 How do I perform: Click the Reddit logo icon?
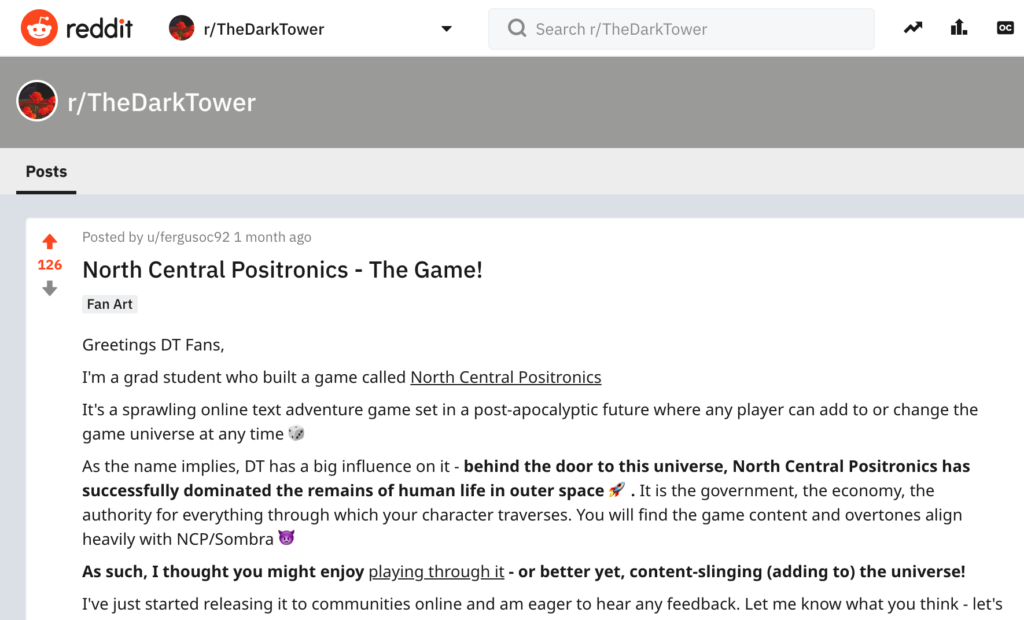(x=39, y=28)
